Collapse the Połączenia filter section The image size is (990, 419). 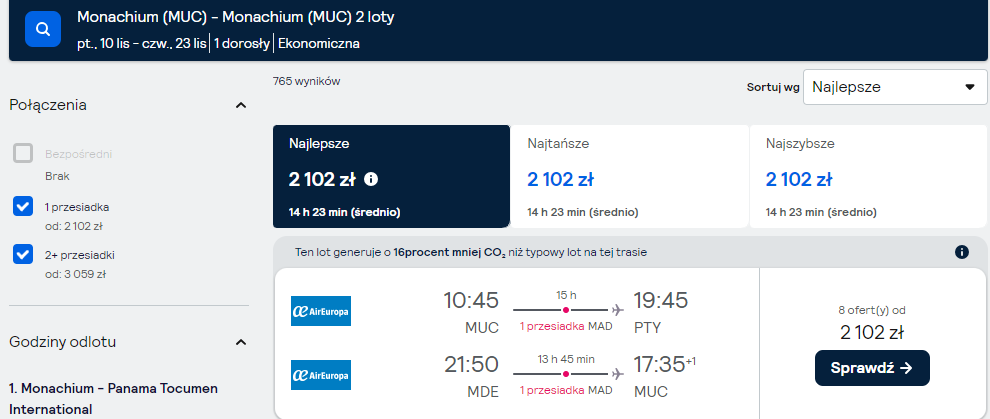[241, 105]
